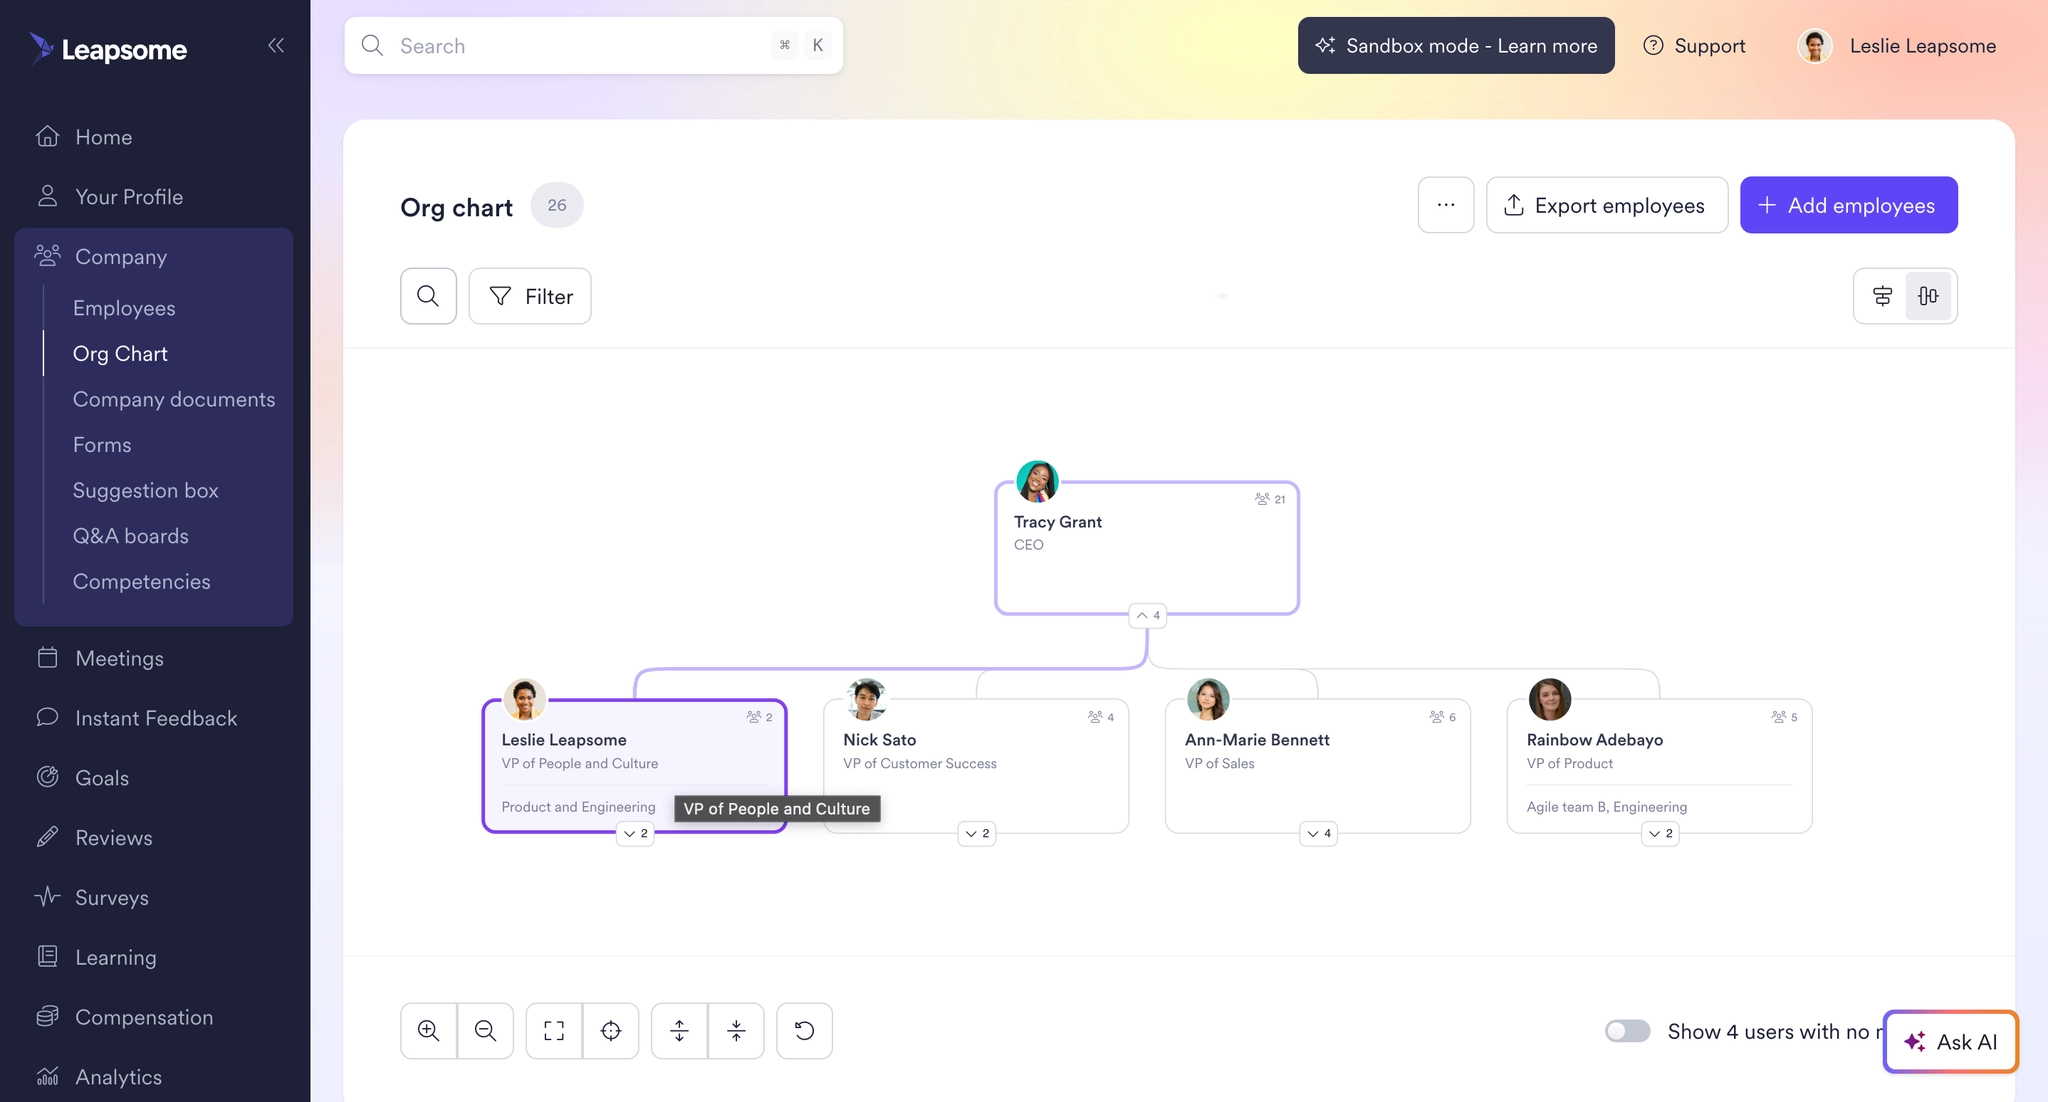Open the Employees page
The image size is (2048, 1102).
coord(124,308)
